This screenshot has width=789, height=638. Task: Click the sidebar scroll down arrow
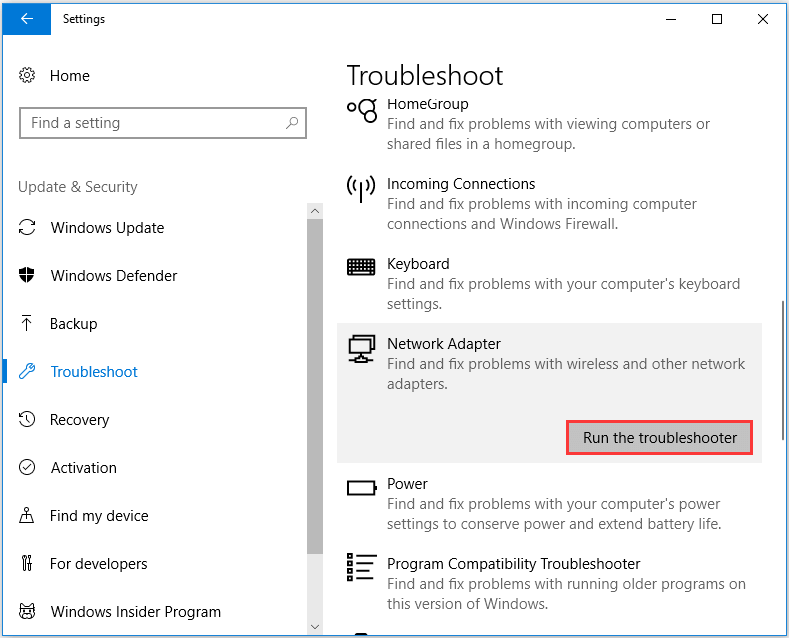(315, 626)
